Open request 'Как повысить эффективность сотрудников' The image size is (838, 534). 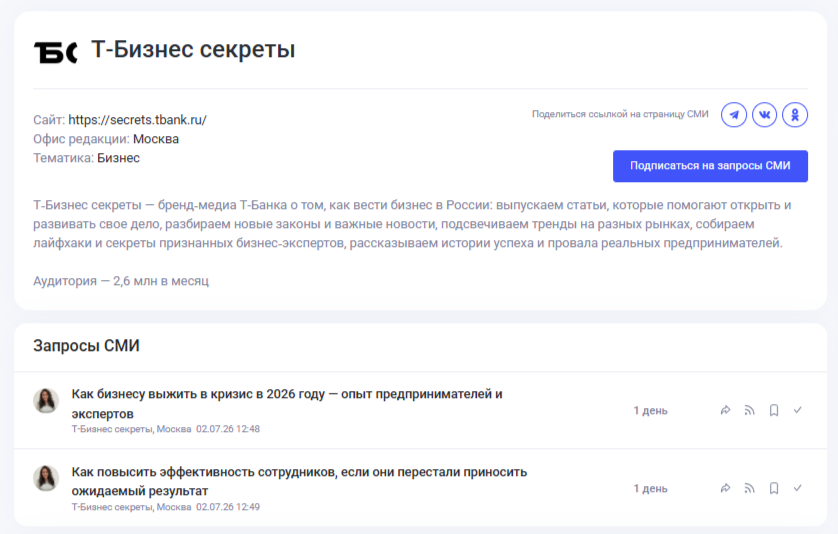coord(299,481)
